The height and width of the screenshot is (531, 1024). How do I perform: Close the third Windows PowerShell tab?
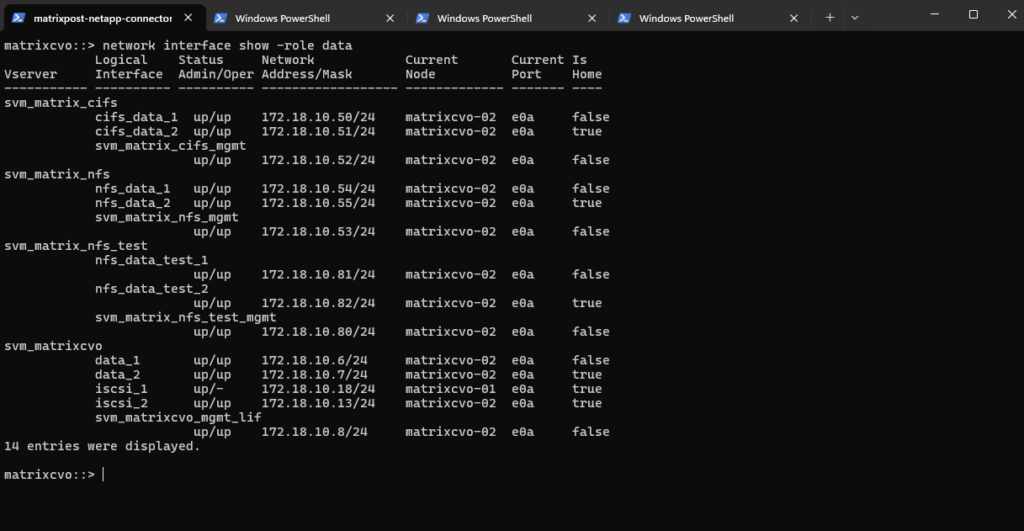[x=592, y=17]
